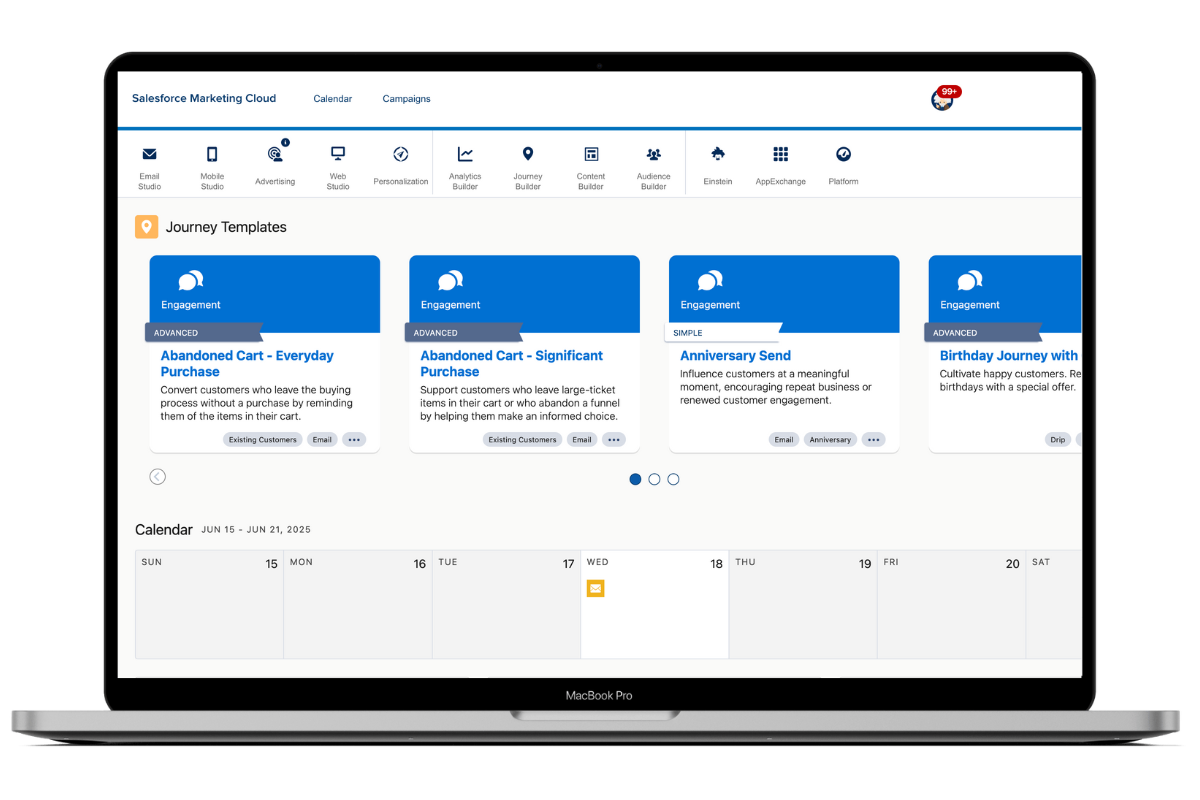Select the first carousel page dot
Screen dimensions: 1200x800
pyautogui.click(x=635, y=479)
